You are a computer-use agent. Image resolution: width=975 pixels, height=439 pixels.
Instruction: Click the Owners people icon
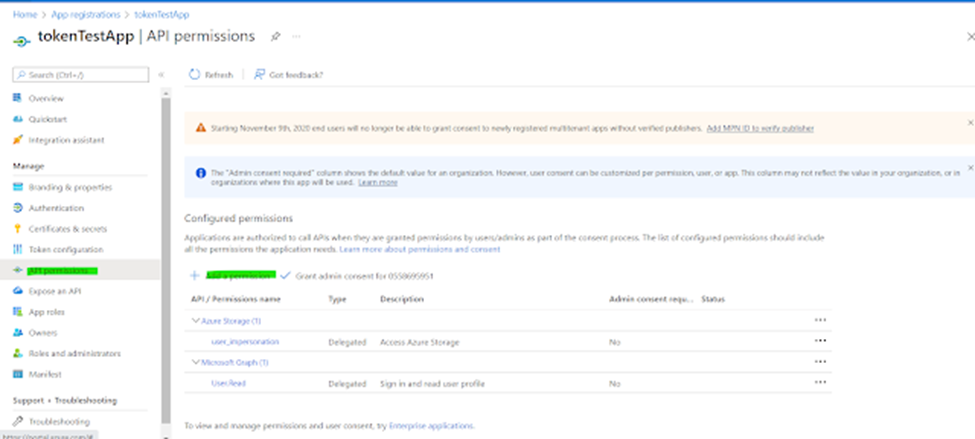[x=17, y=333]
